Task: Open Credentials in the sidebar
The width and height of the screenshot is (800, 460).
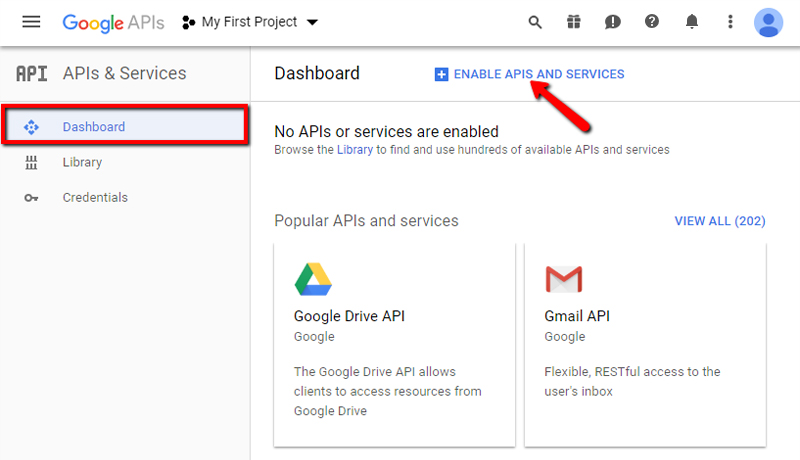Action: point(126,197)
